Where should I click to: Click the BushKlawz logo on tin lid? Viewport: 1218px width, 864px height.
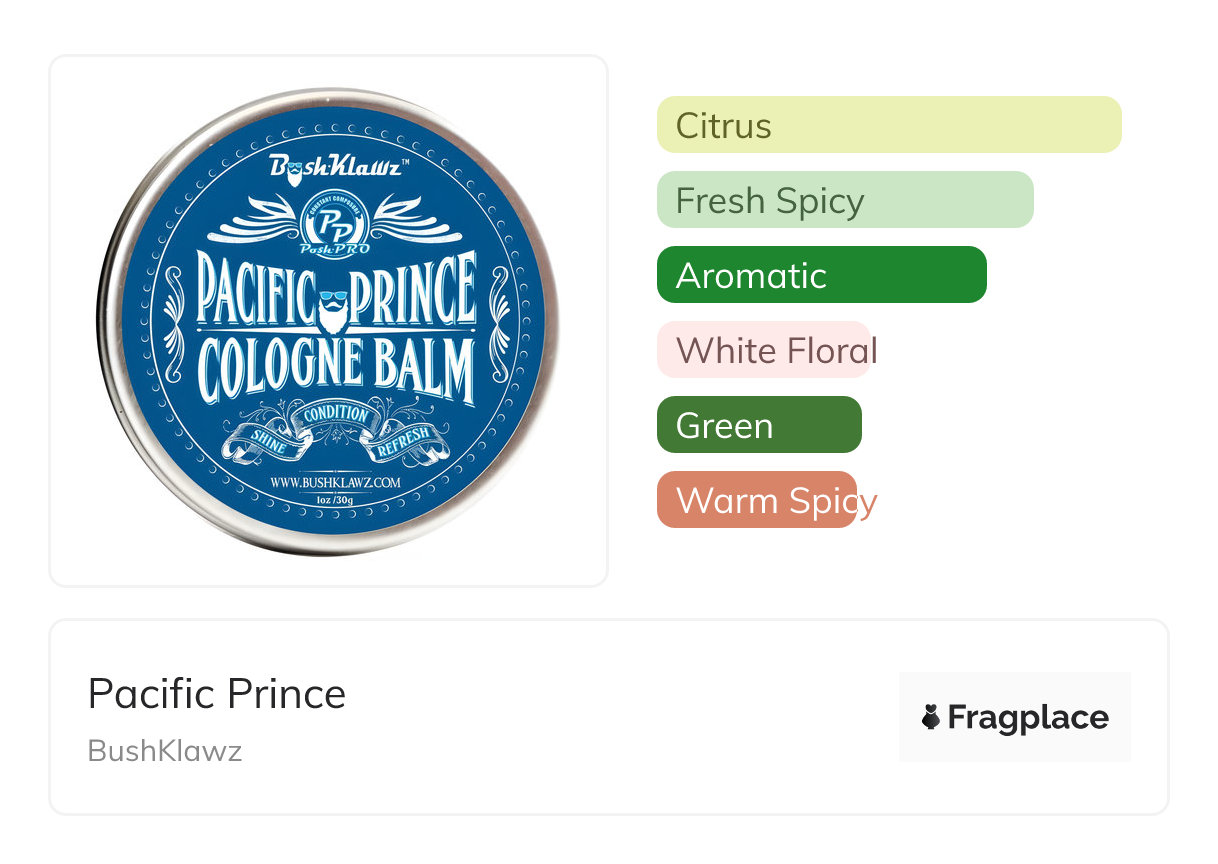(x=335, y=167)
